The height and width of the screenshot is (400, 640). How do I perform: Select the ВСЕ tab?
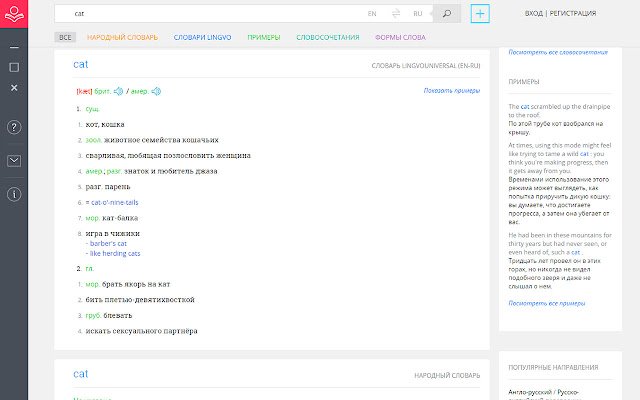click(x=65, y=38)
